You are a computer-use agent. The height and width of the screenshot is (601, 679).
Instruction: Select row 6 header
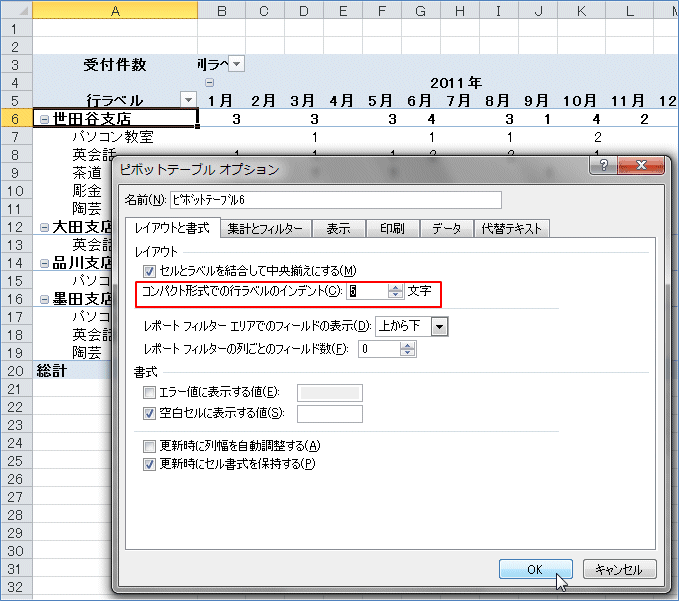click(x=16, y=119)
